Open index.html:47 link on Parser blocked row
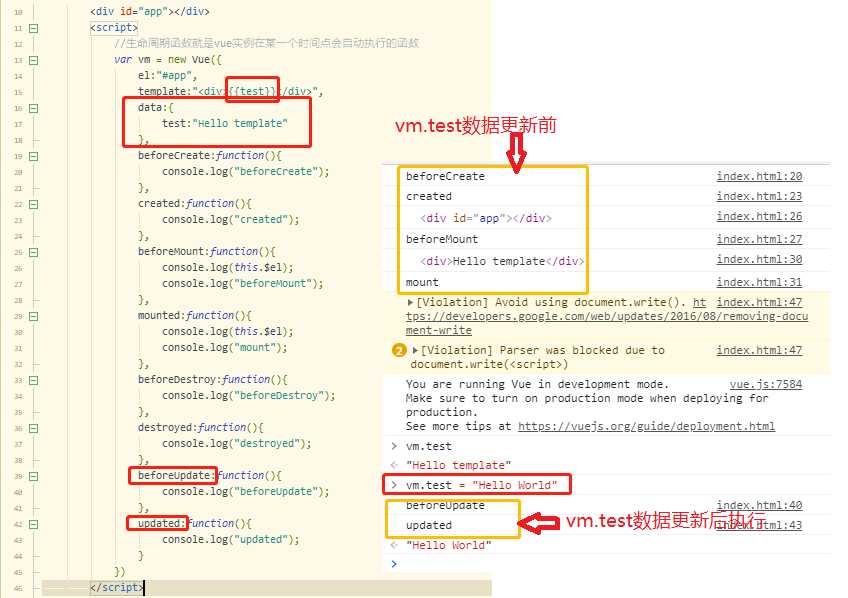The image size is (848, 598). (x=759, y=350)
